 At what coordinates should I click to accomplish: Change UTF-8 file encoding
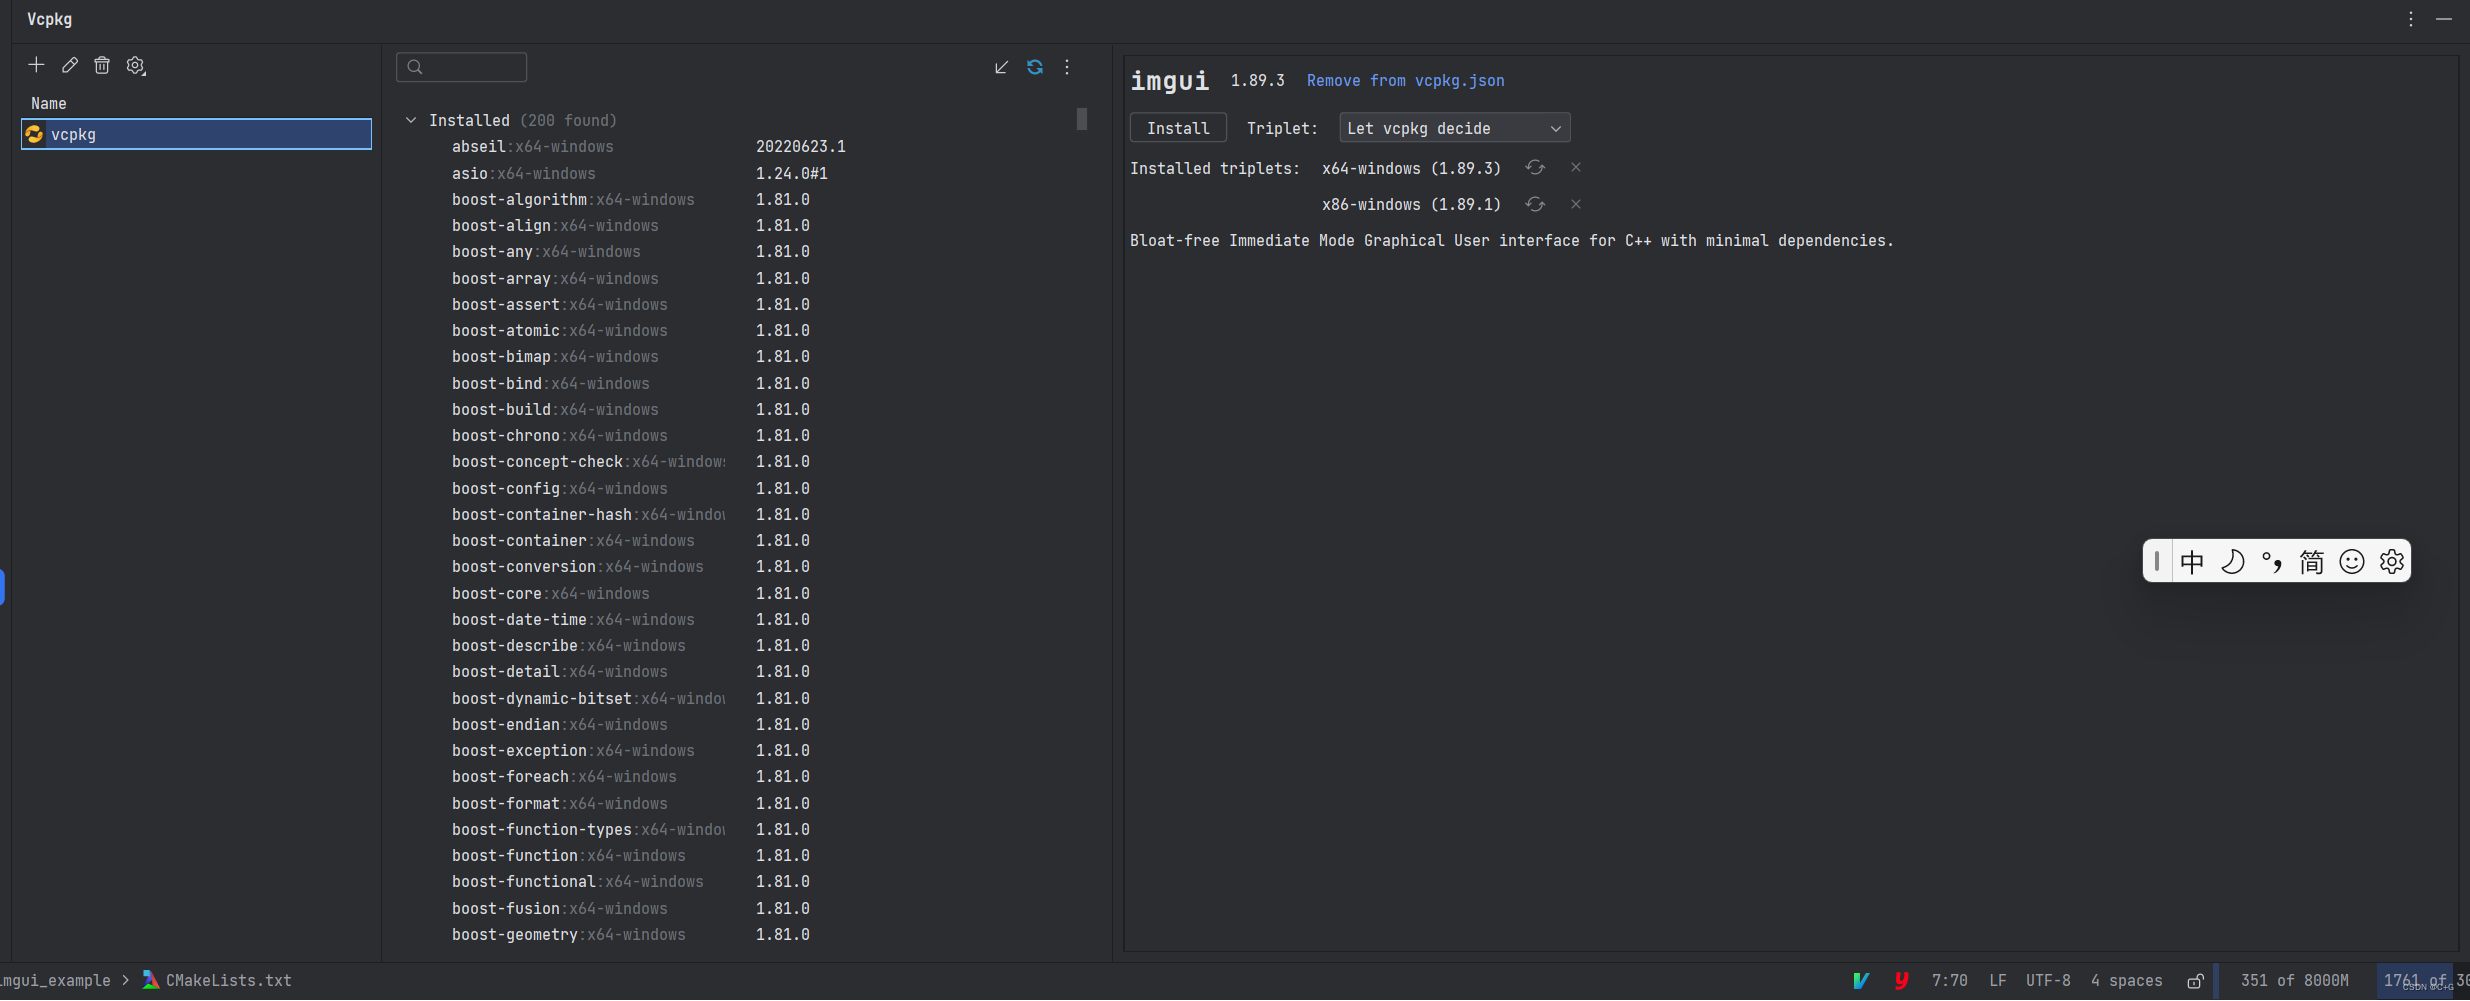2048,981
